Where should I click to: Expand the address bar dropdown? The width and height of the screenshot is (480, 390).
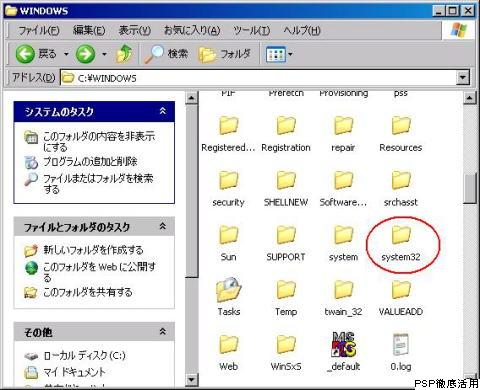click(462, 78)
